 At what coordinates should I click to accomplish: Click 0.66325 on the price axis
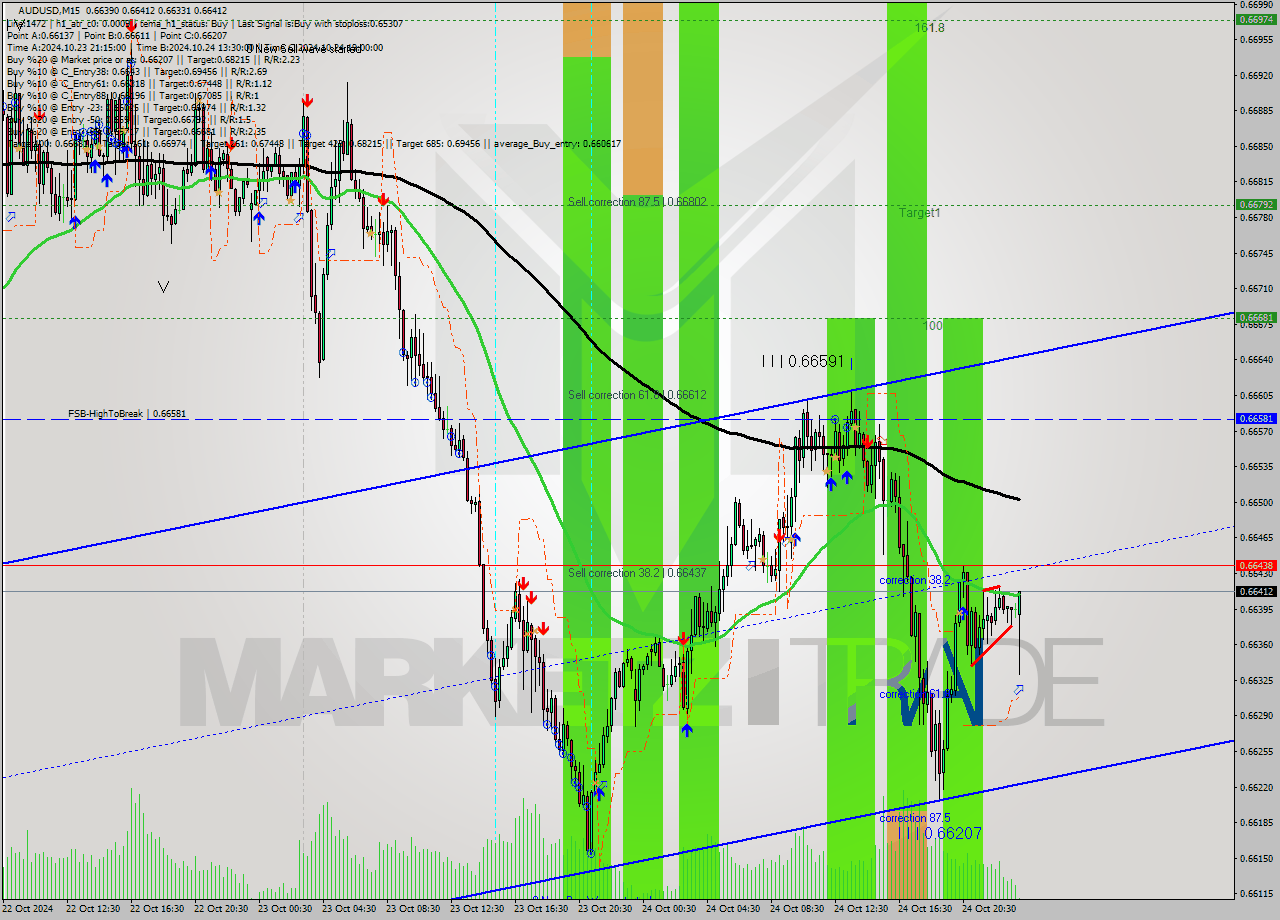1255,680
